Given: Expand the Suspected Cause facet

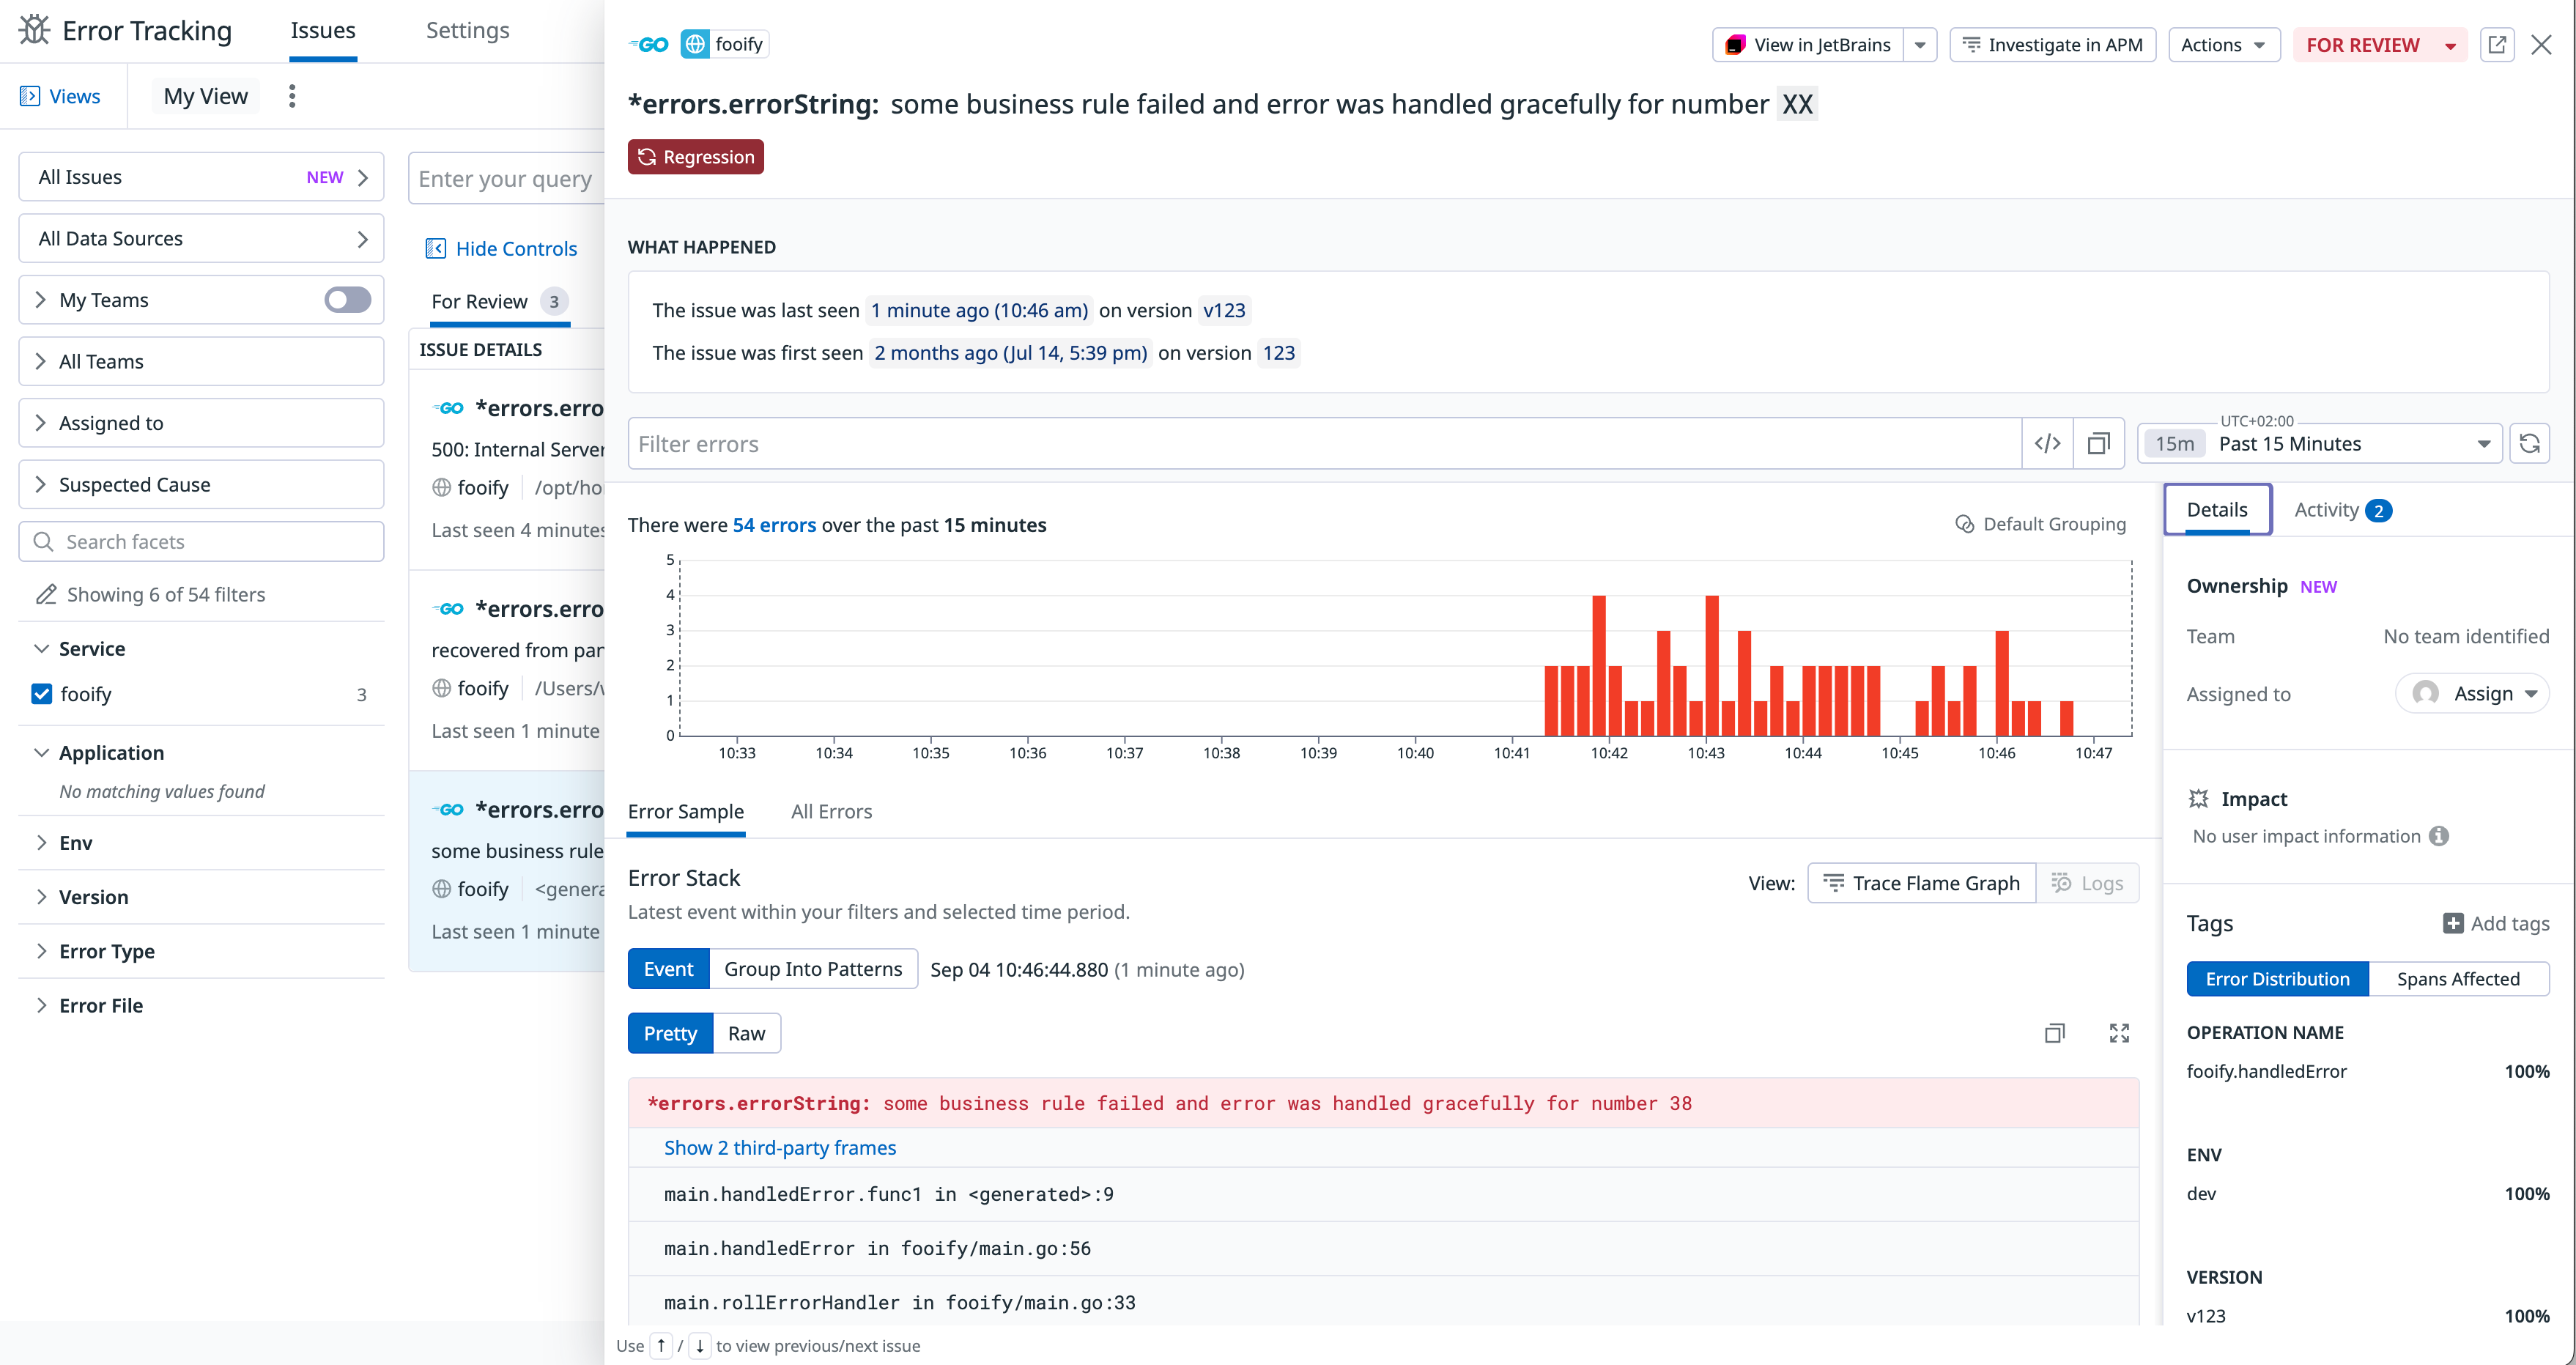Looking at the screenshot, I should click(x=41, y=484).
